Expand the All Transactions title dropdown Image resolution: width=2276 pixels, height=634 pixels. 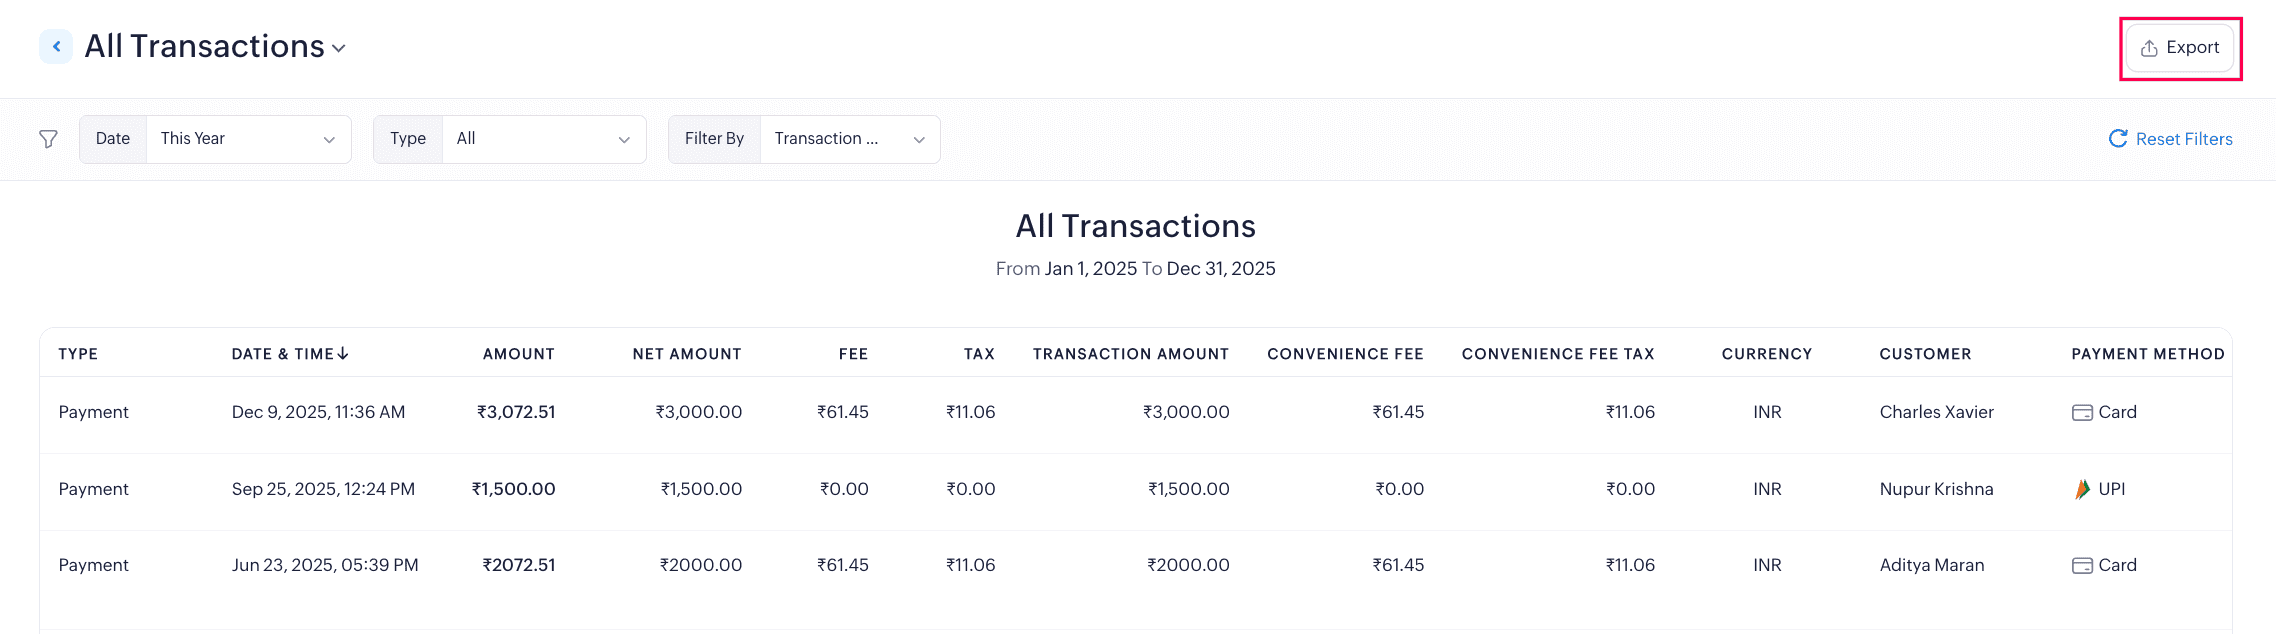[x=338, y=48]
